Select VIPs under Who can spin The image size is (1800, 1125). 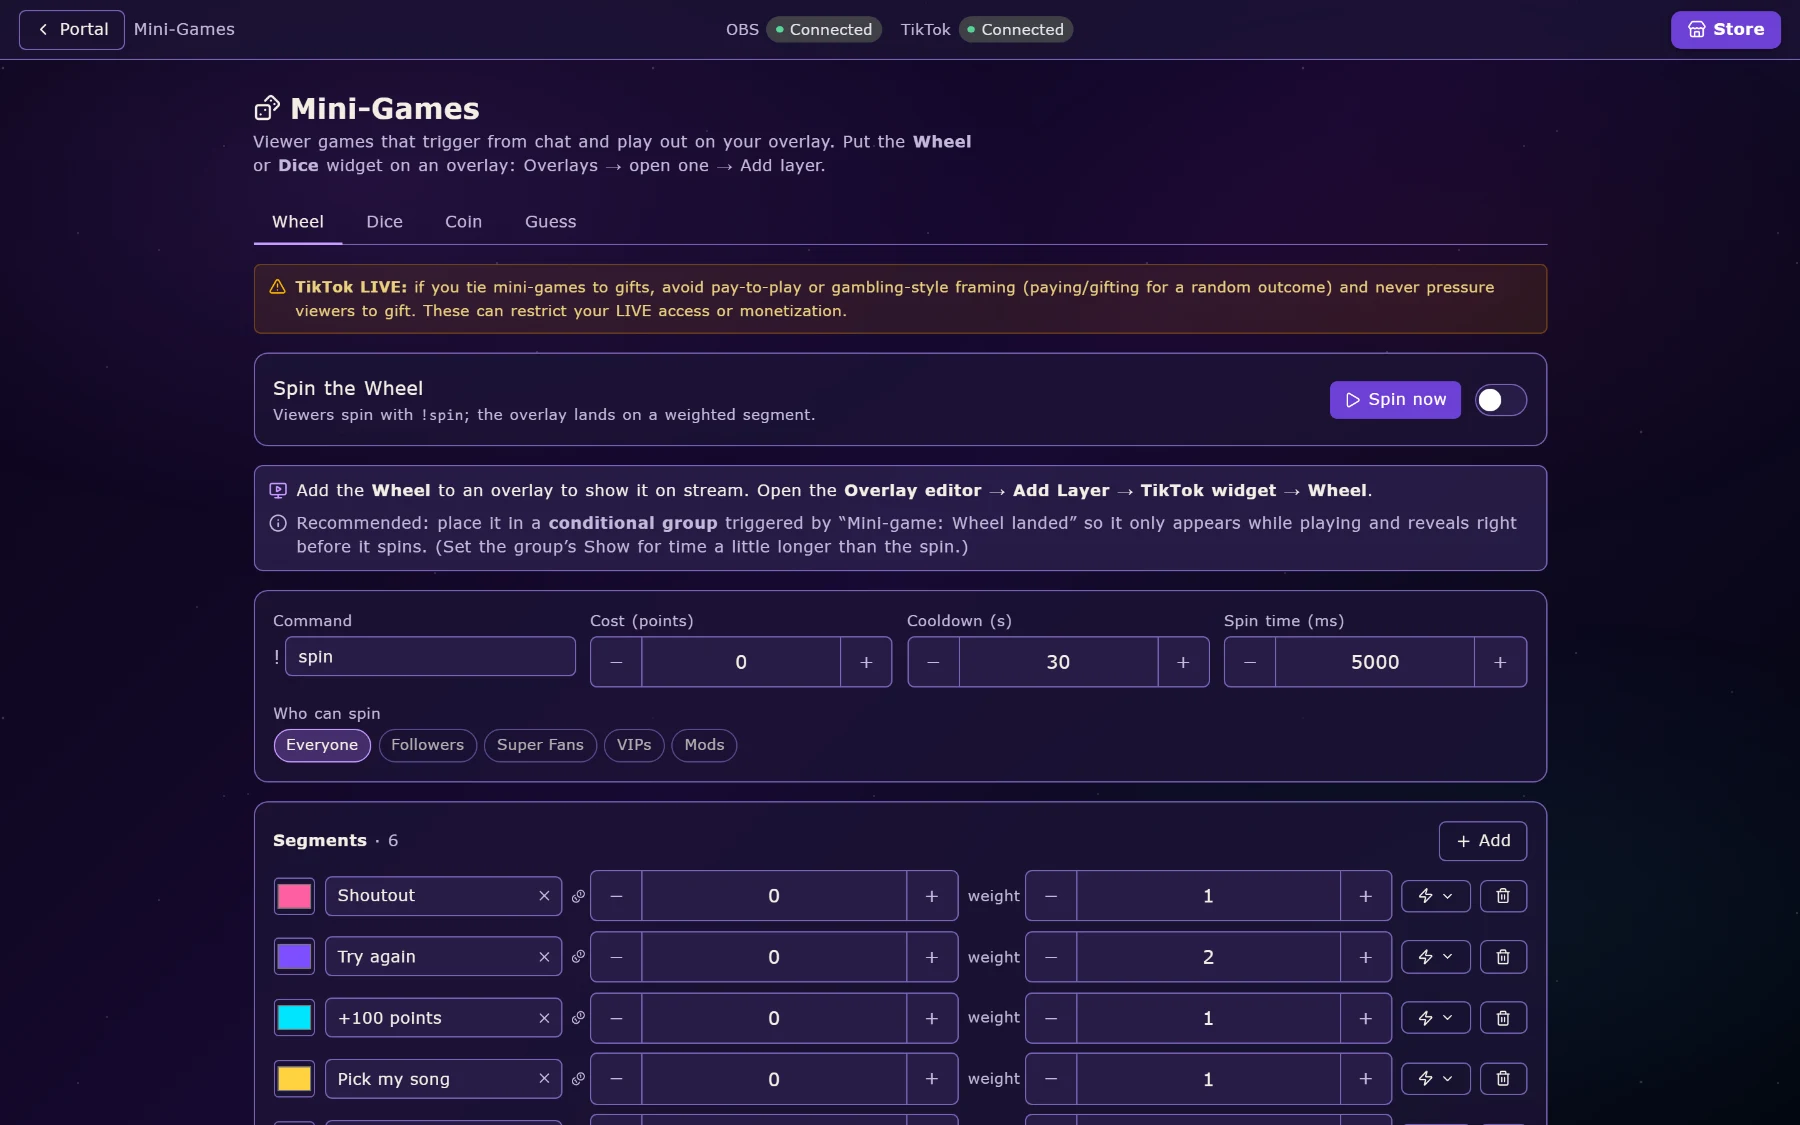click(634, 745)
